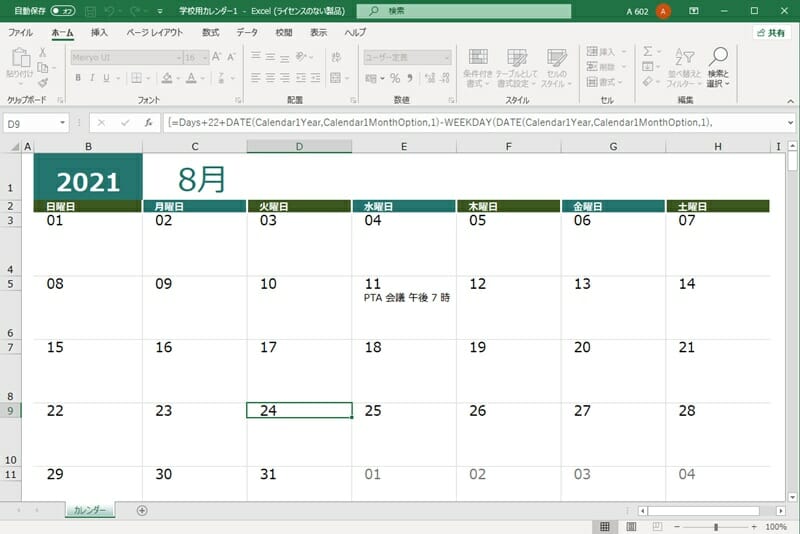
Task: Toggle the 自動保存 AutoSave switch
Action: [63, 11]
